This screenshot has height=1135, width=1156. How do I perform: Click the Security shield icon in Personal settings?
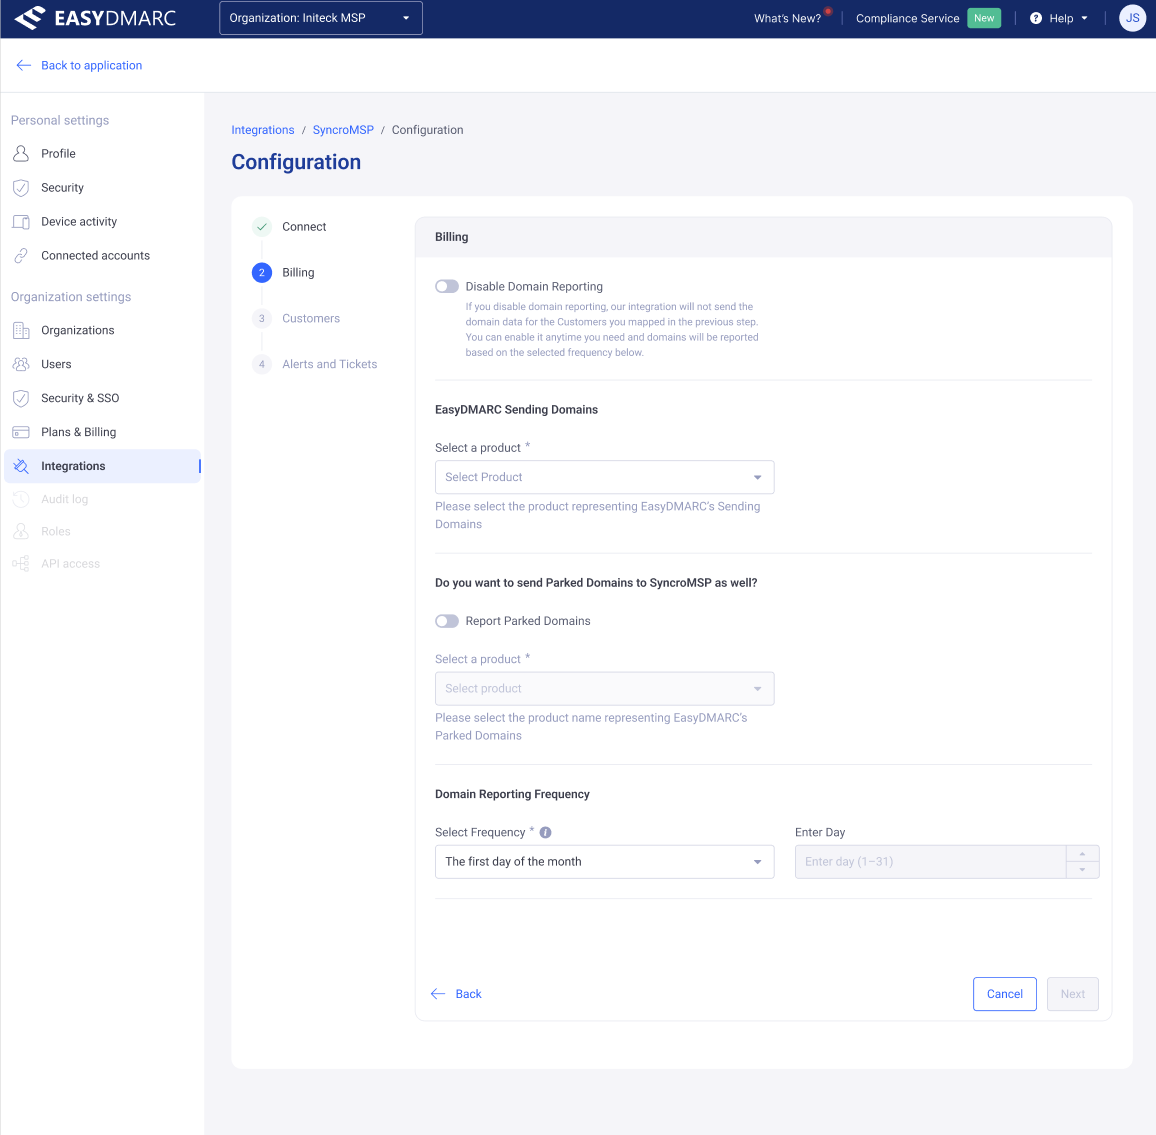[21, 187]
